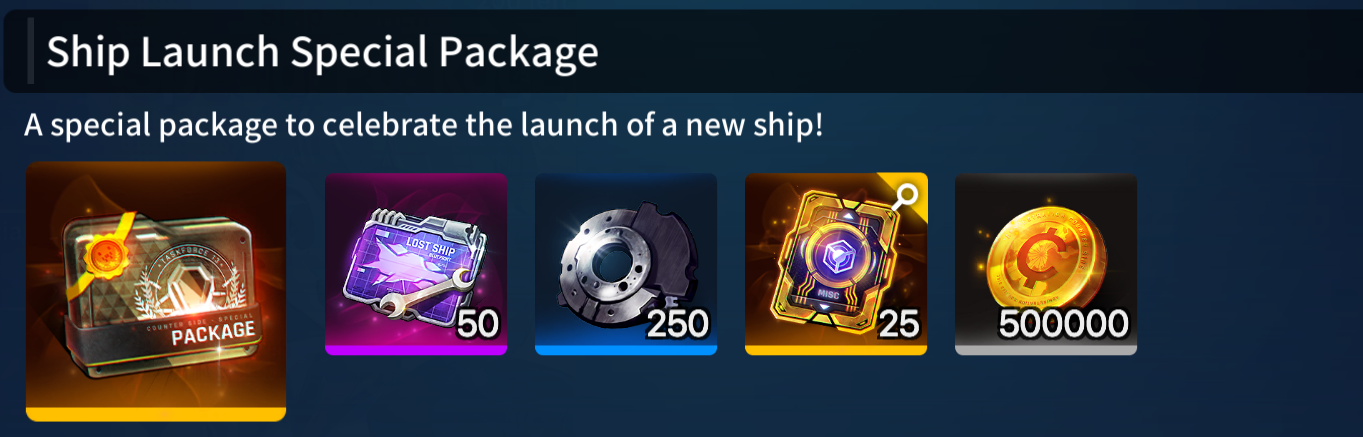
Task: Select the Lost Ship blueprint item
Action: point(416,264)
